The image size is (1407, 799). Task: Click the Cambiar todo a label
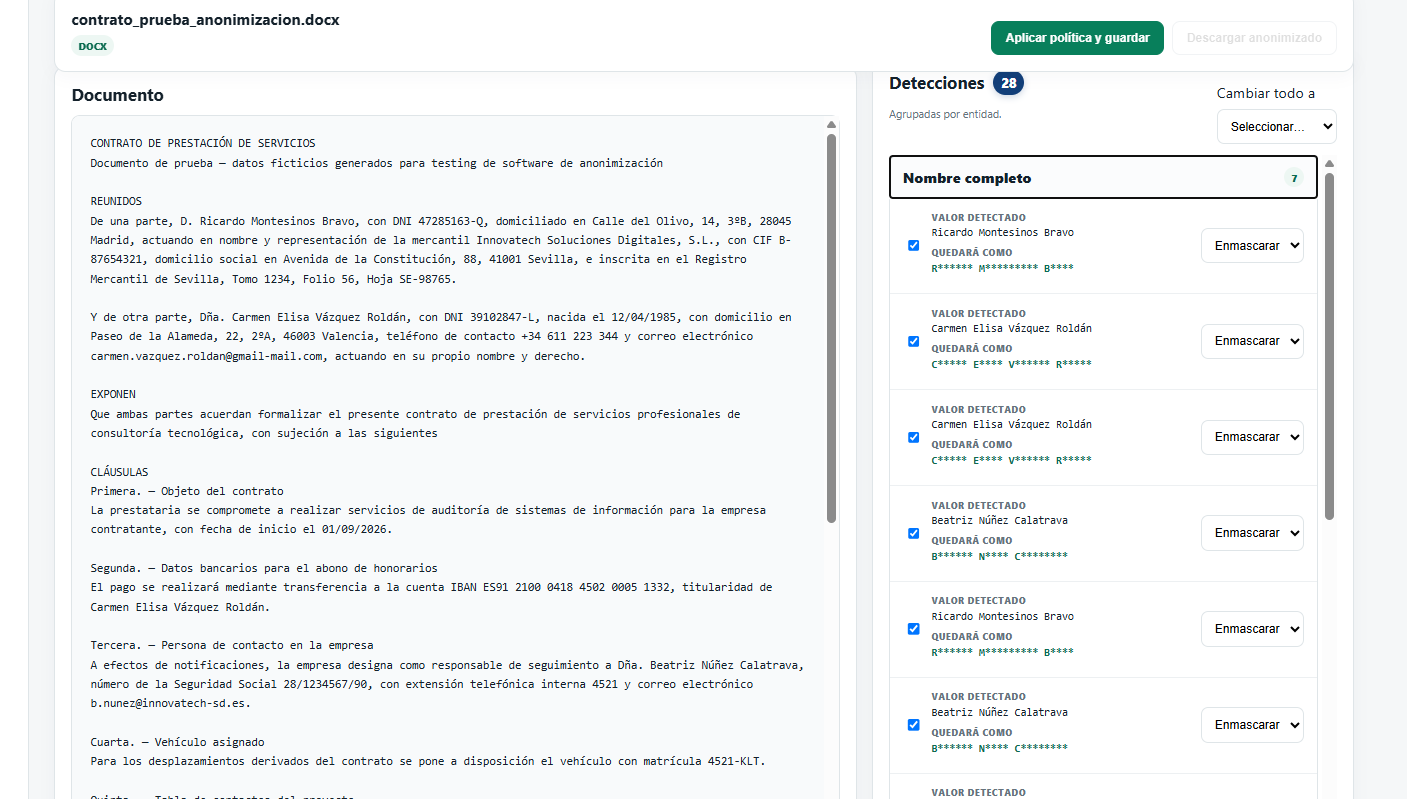(x=1266, y=93)
